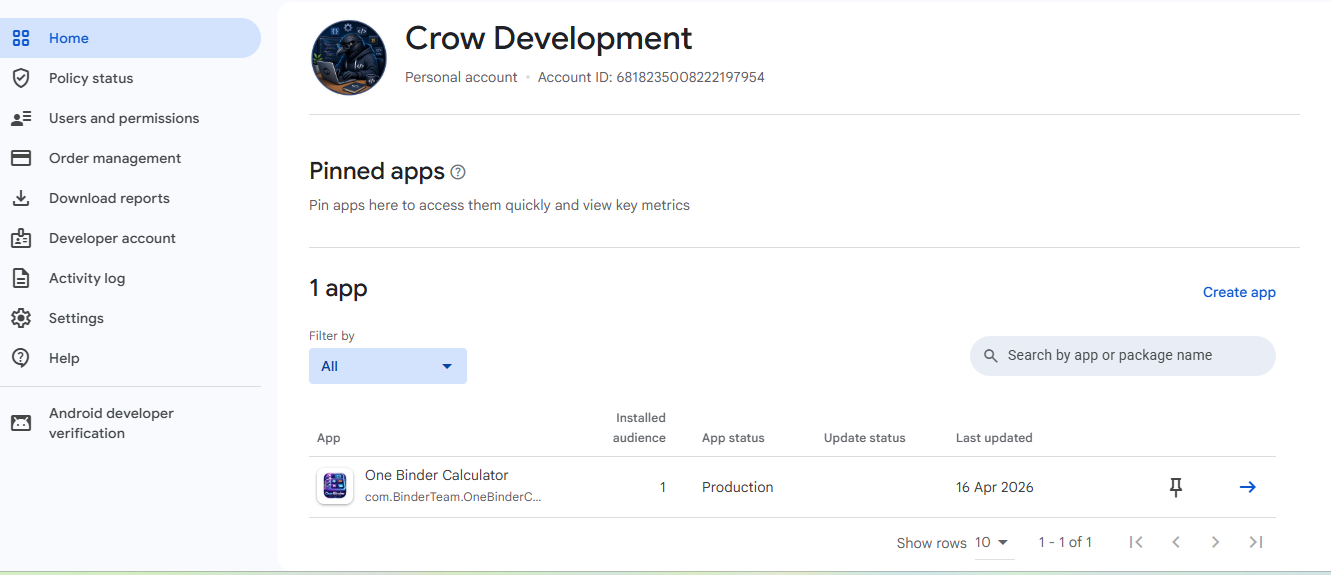The image size is (1331, 575).
Task: Open Download reports menu item
Action: tap(109, 198)
